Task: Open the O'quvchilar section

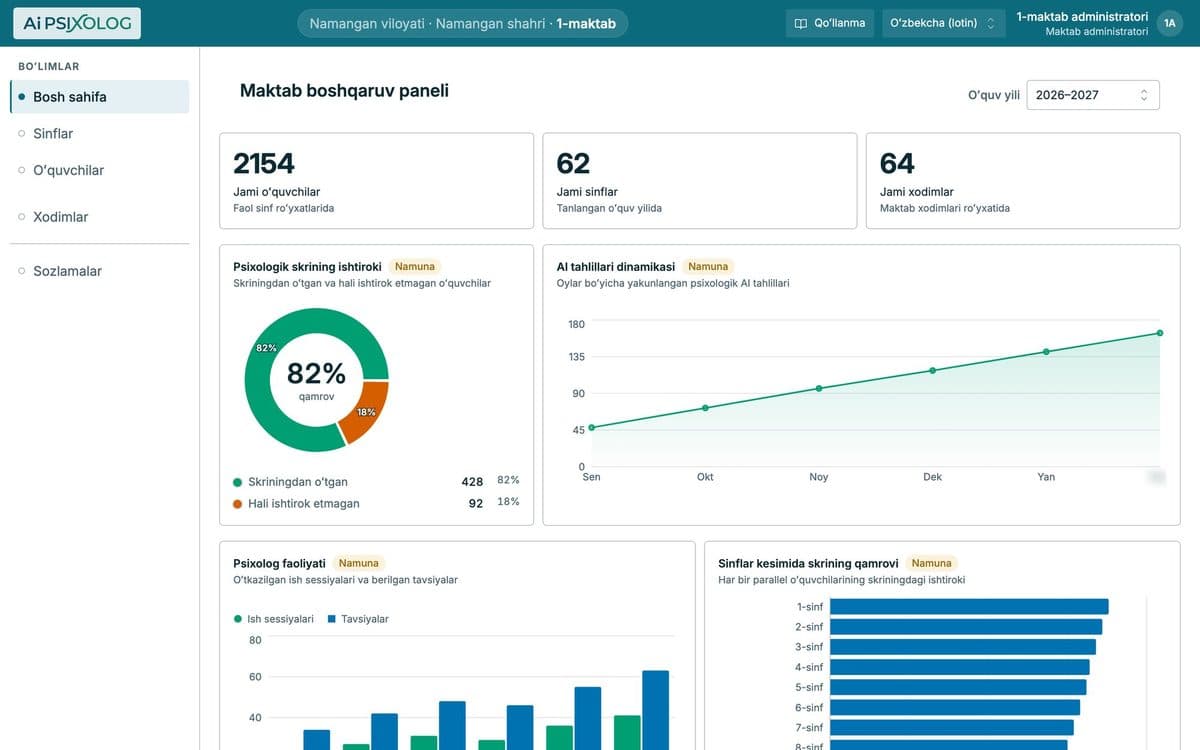Action: pyautogui.click(x=99, y=171)
